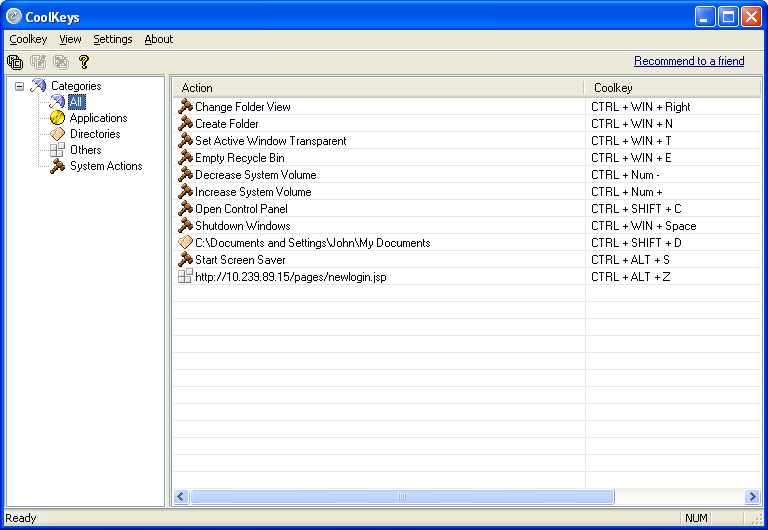Maximize the CoolKeys window

click(728, 17)
